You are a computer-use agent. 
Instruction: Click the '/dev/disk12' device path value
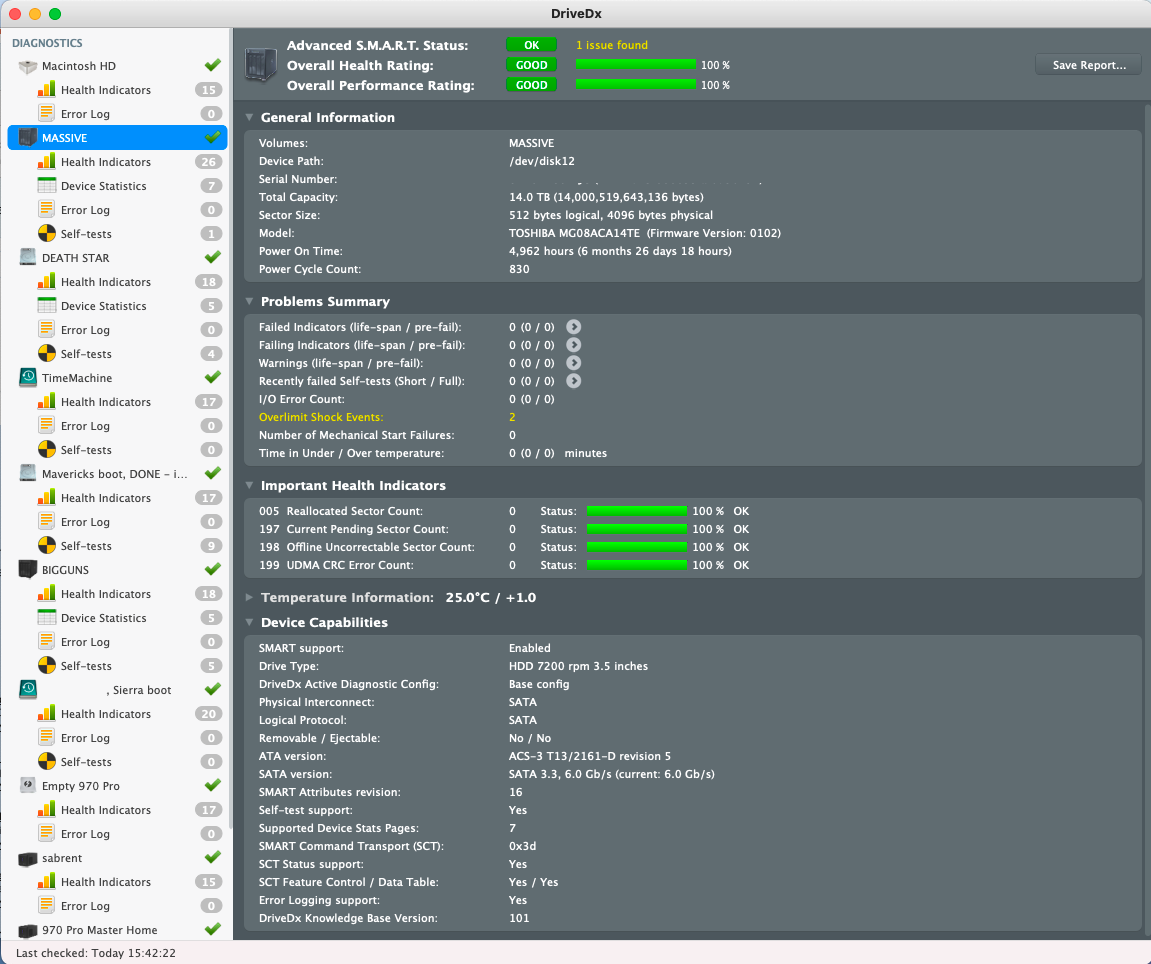pyautogui.click(x=542, y=161)
